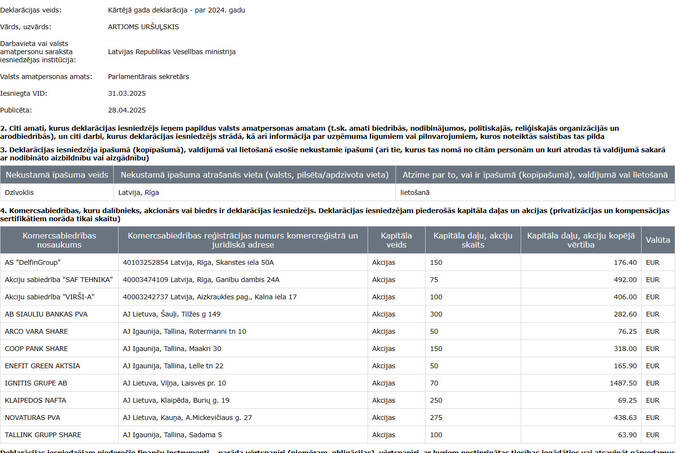
Task: Click the 176.40 value for DelfinGroup
Action: point(625,262)
